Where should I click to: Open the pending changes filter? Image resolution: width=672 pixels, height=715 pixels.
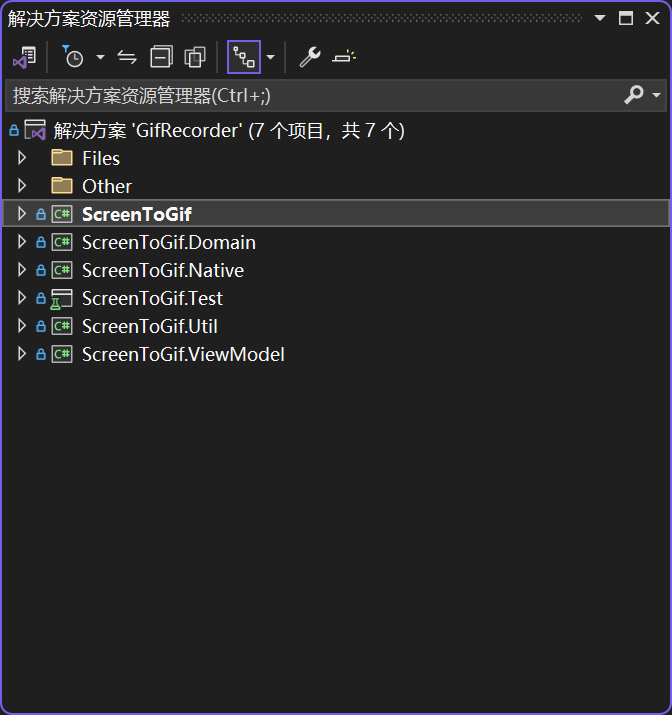tap(73, 57)
